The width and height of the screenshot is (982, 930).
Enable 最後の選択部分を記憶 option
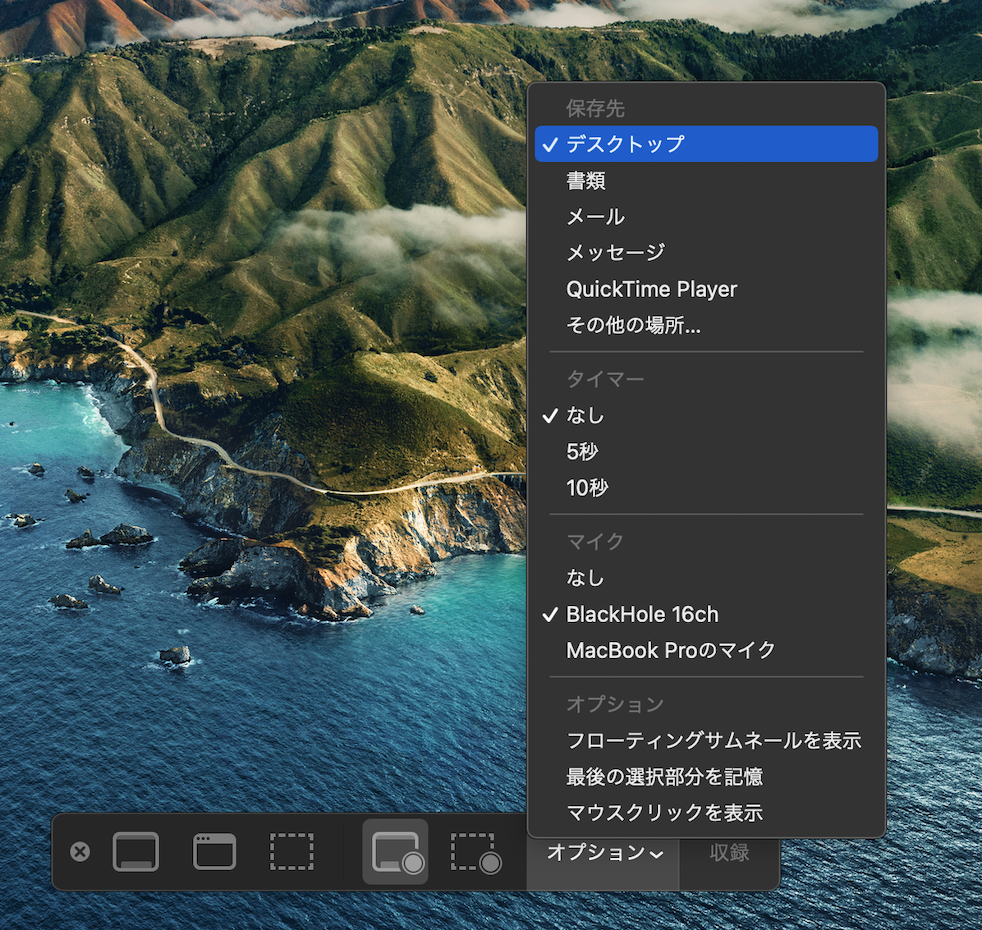[x=665, y=777]
